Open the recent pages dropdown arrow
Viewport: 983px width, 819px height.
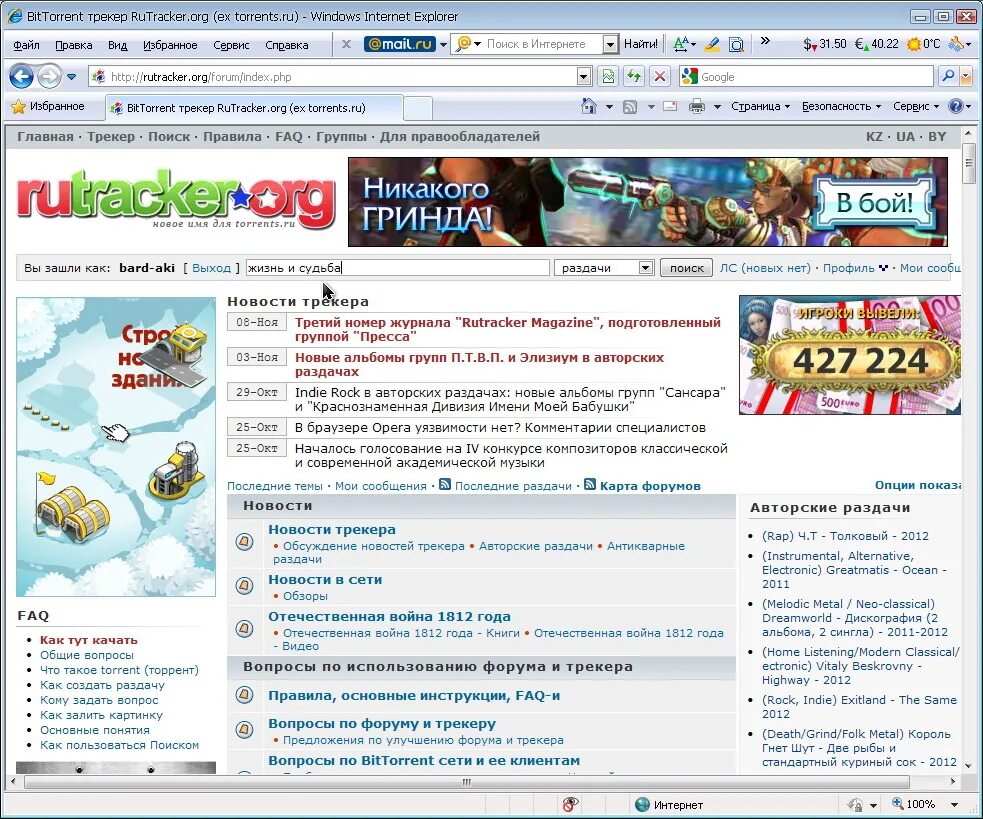point(71,77)
